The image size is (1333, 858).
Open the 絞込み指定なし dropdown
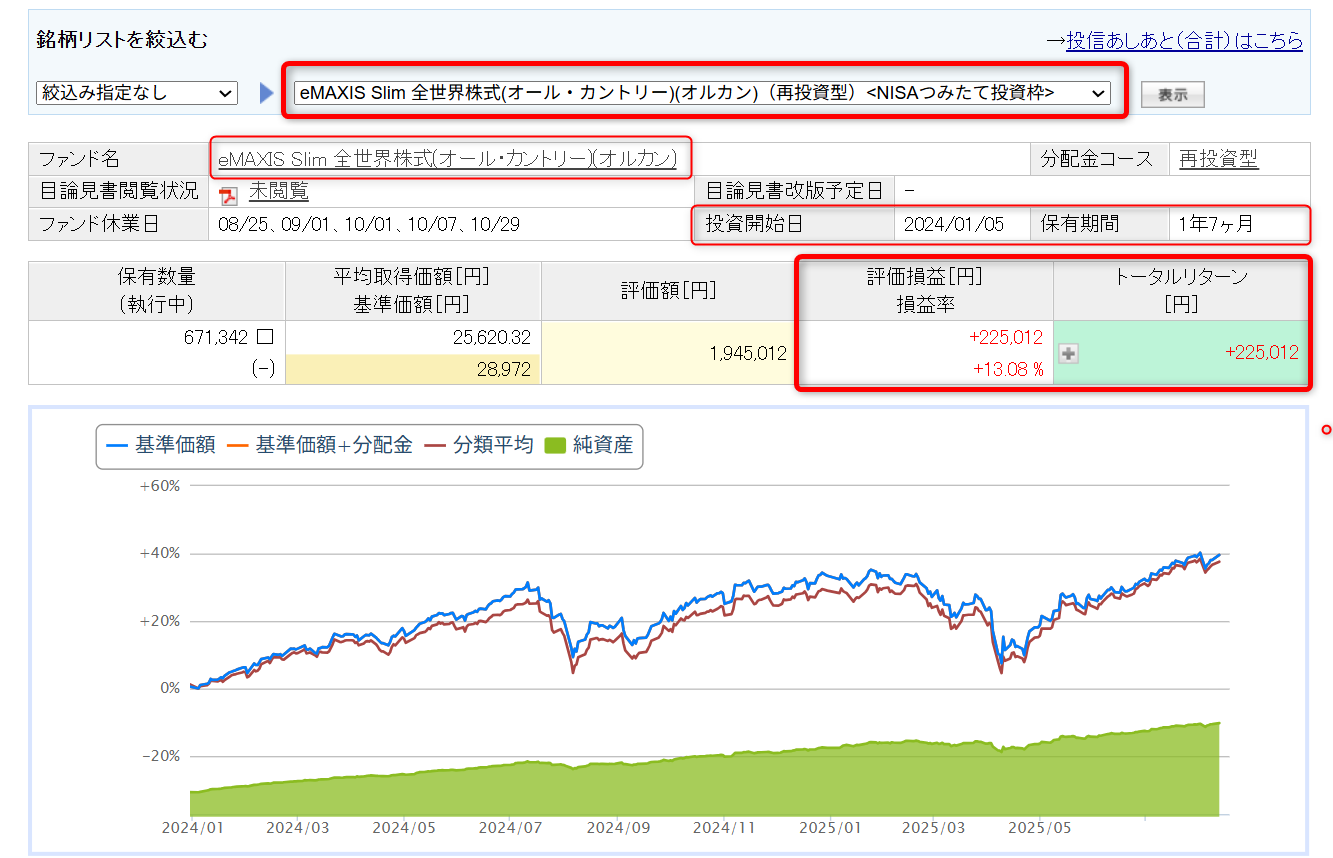pos(135,92)
